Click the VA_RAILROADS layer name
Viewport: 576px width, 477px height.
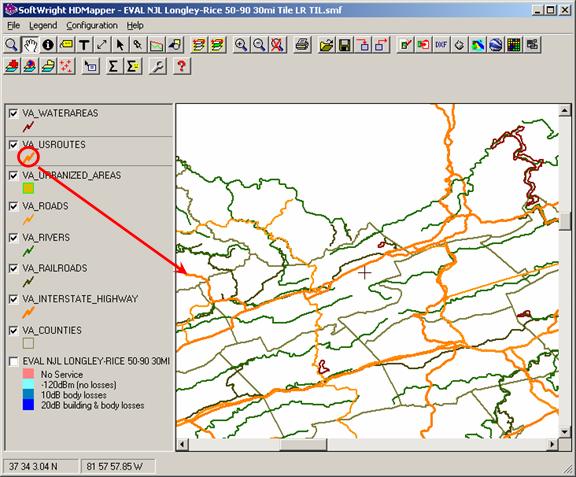55,268
